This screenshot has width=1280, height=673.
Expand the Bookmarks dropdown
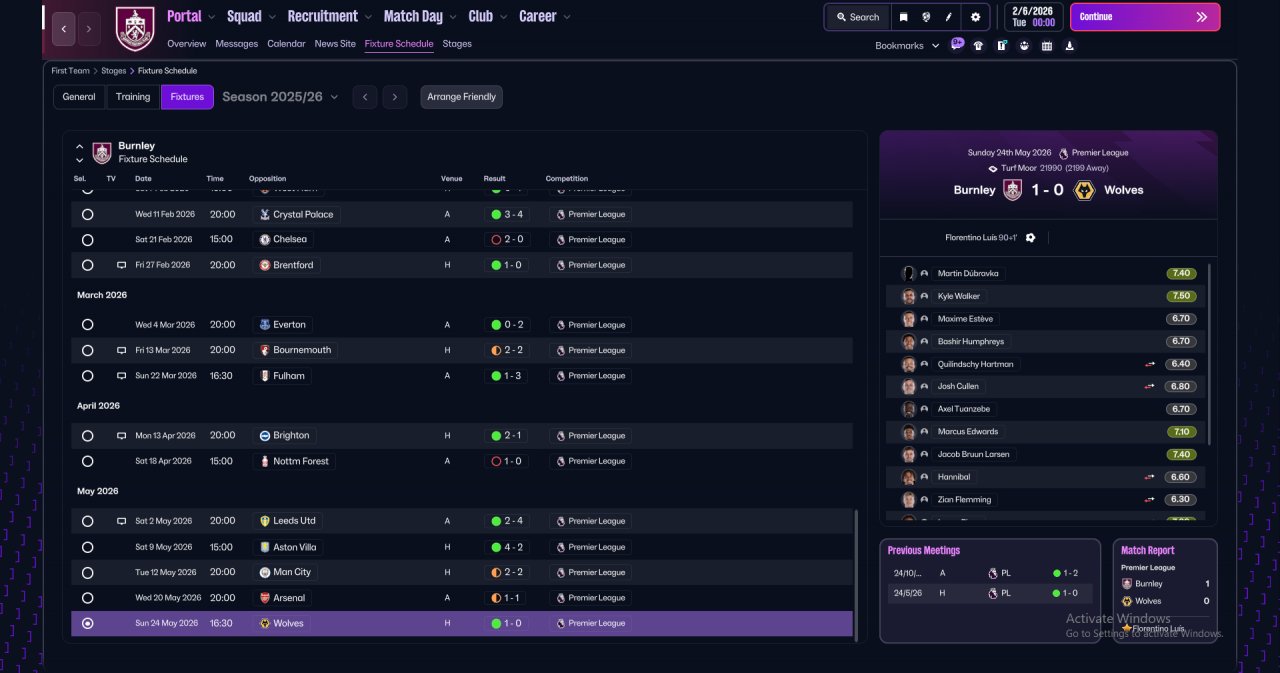click(907, 46)
